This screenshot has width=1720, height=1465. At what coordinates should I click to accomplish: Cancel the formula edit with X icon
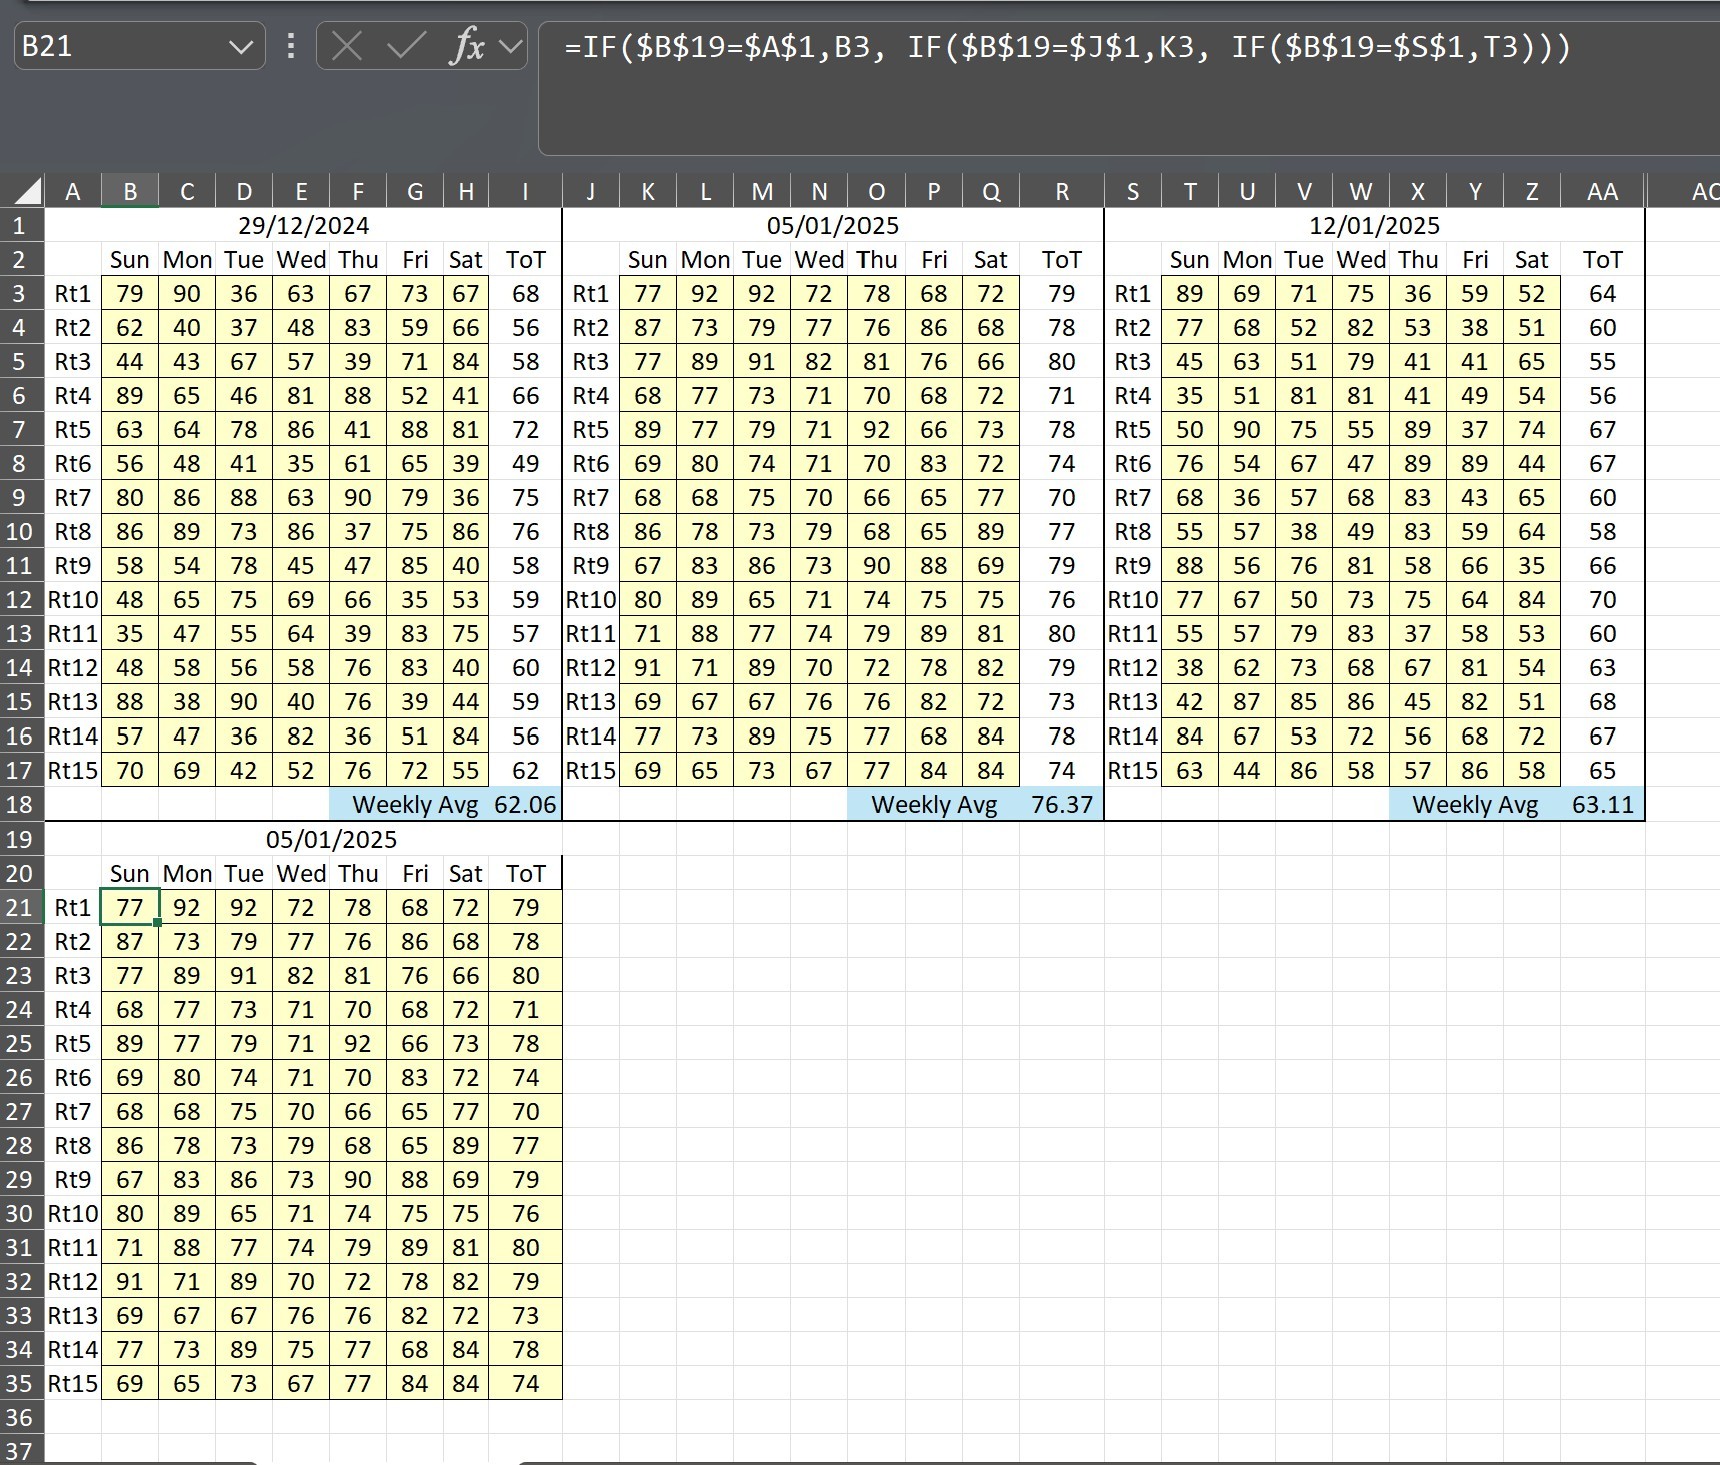[347, 46]
